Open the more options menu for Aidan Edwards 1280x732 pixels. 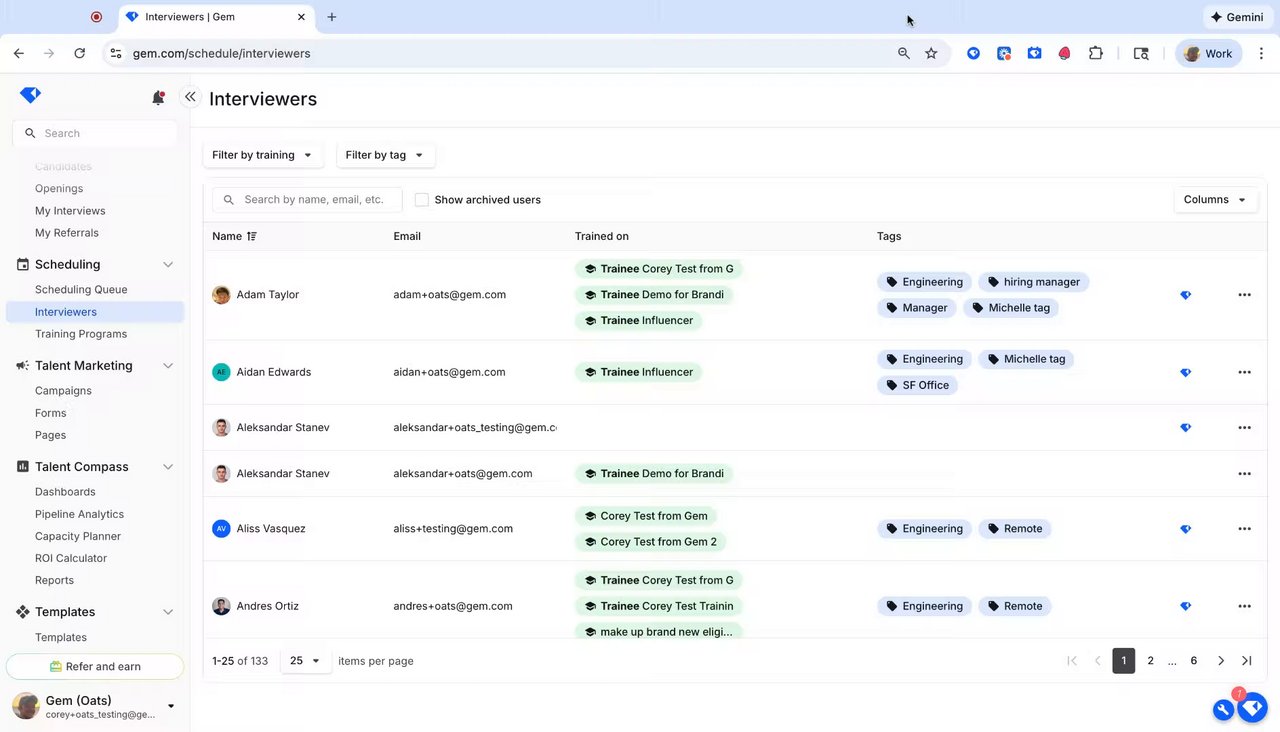pos(1245,372)
